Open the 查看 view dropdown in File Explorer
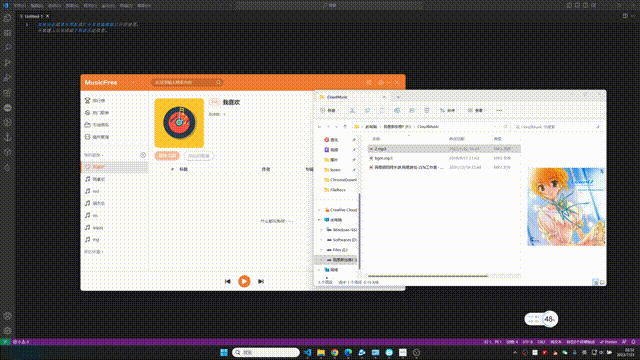Viewport: 640px width, 360px height. tap(476, 110)
